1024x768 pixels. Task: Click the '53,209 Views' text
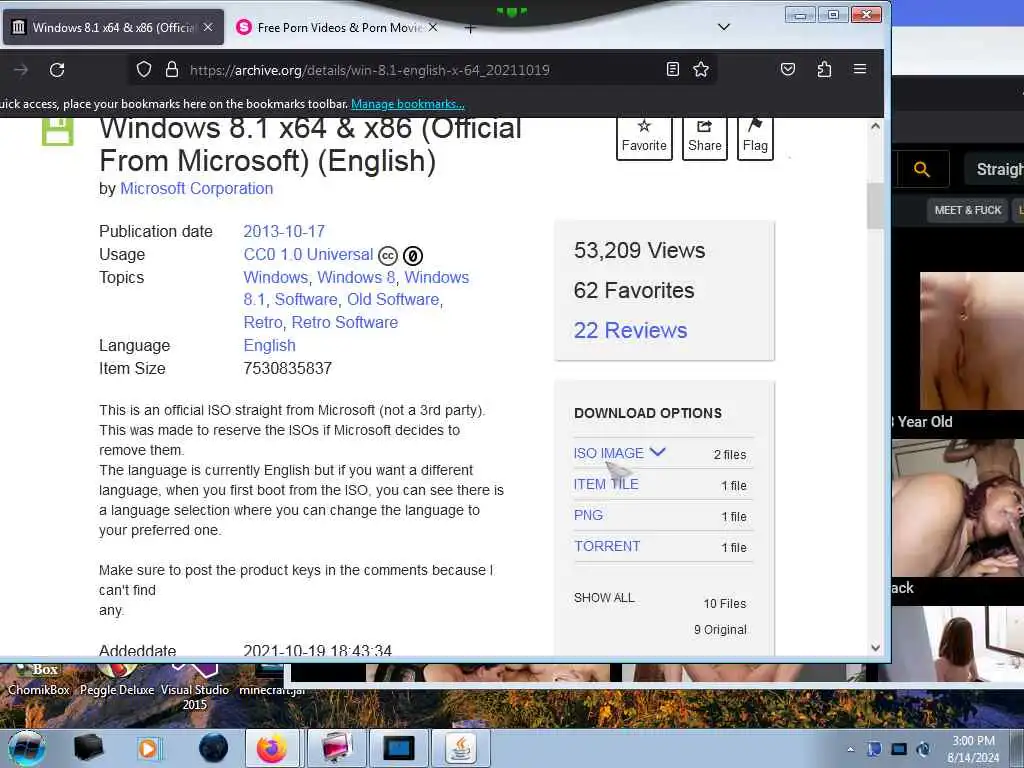639,250
